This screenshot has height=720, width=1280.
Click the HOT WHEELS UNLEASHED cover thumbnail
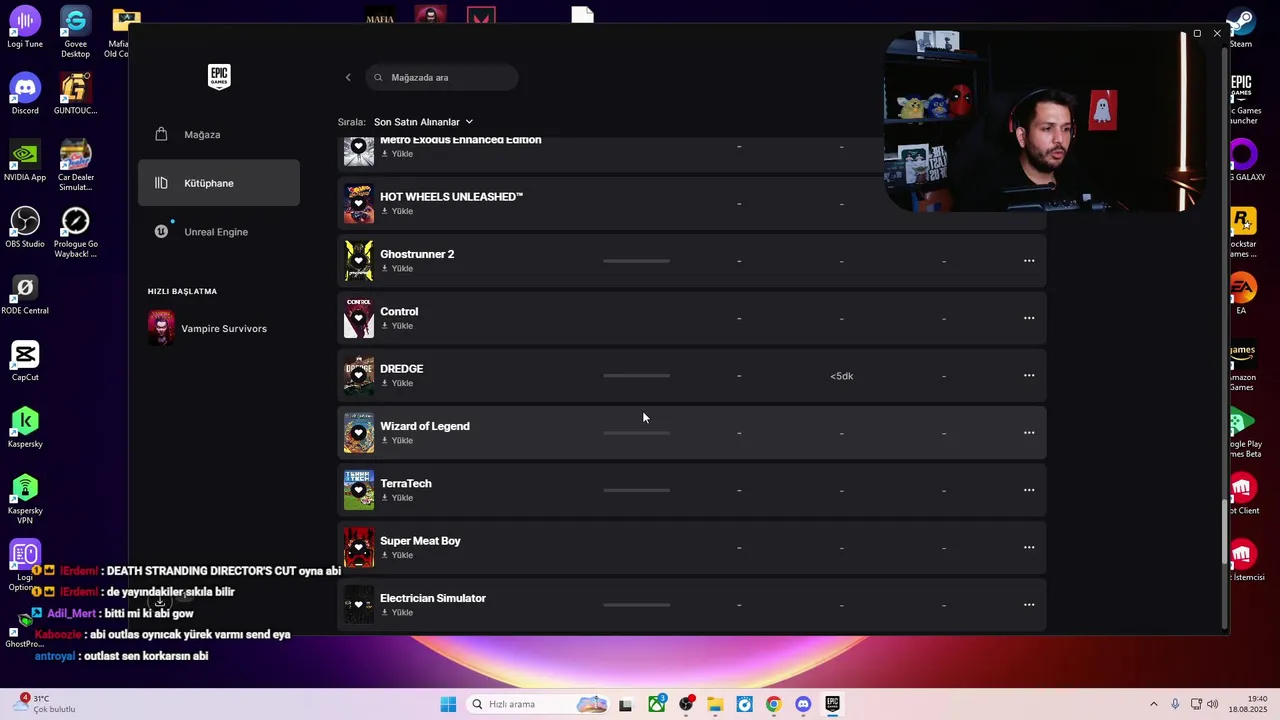pos(359,203)
